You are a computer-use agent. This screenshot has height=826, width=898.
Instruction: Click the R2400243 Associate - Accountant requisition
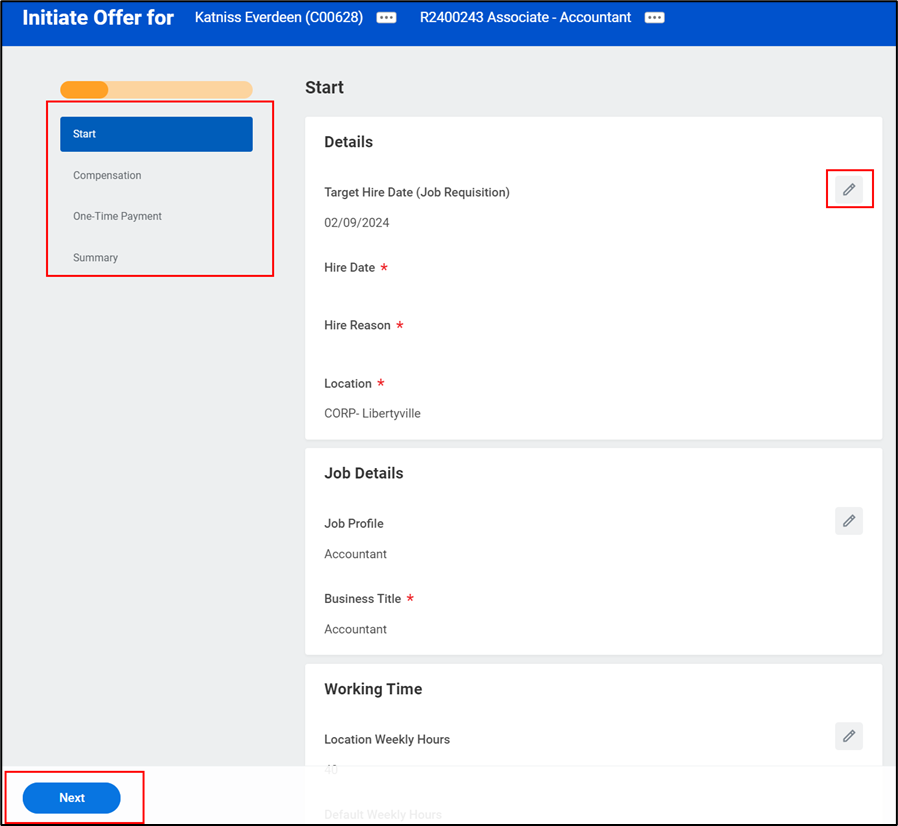[525, 18]
